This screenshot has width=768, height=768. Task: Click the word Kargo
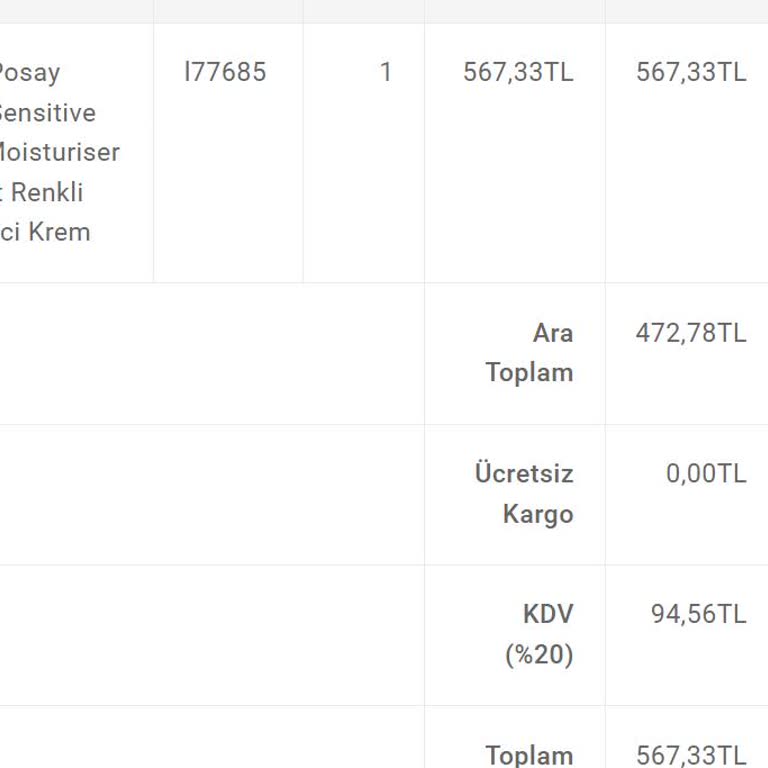point(537,514)
